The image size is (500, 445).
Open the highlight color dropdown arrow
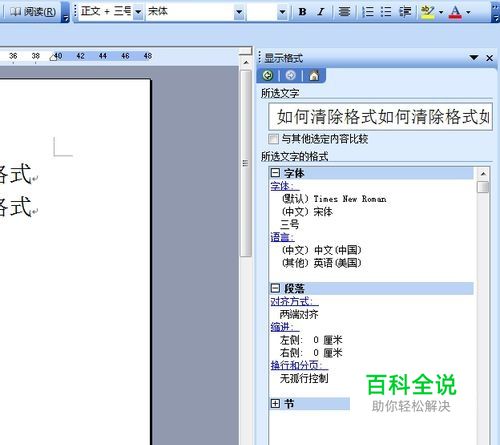click(441, 12)
